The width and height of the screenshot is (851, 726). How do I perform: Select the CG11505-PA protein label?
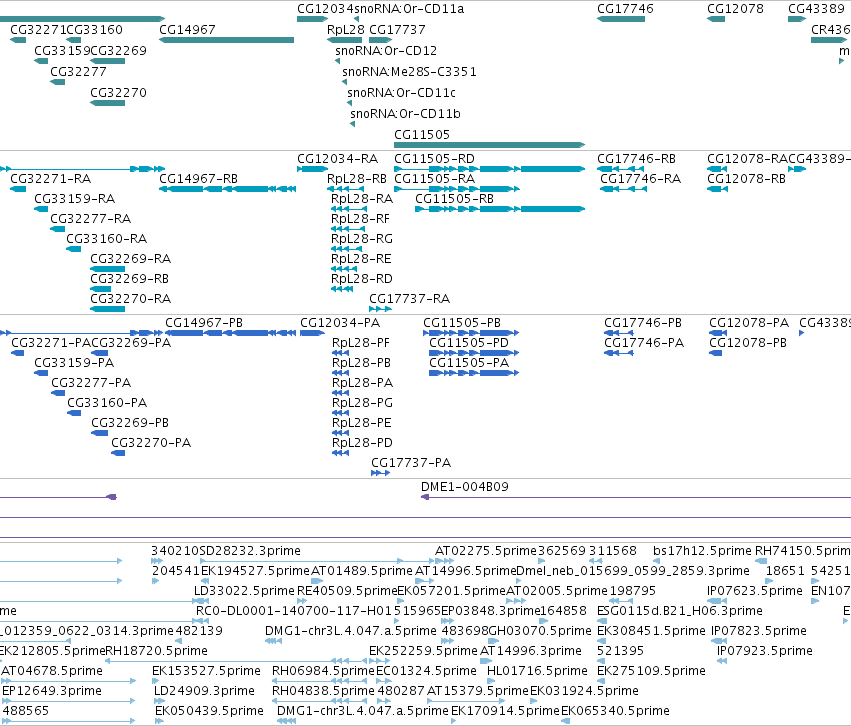click(x=469, y=363)
